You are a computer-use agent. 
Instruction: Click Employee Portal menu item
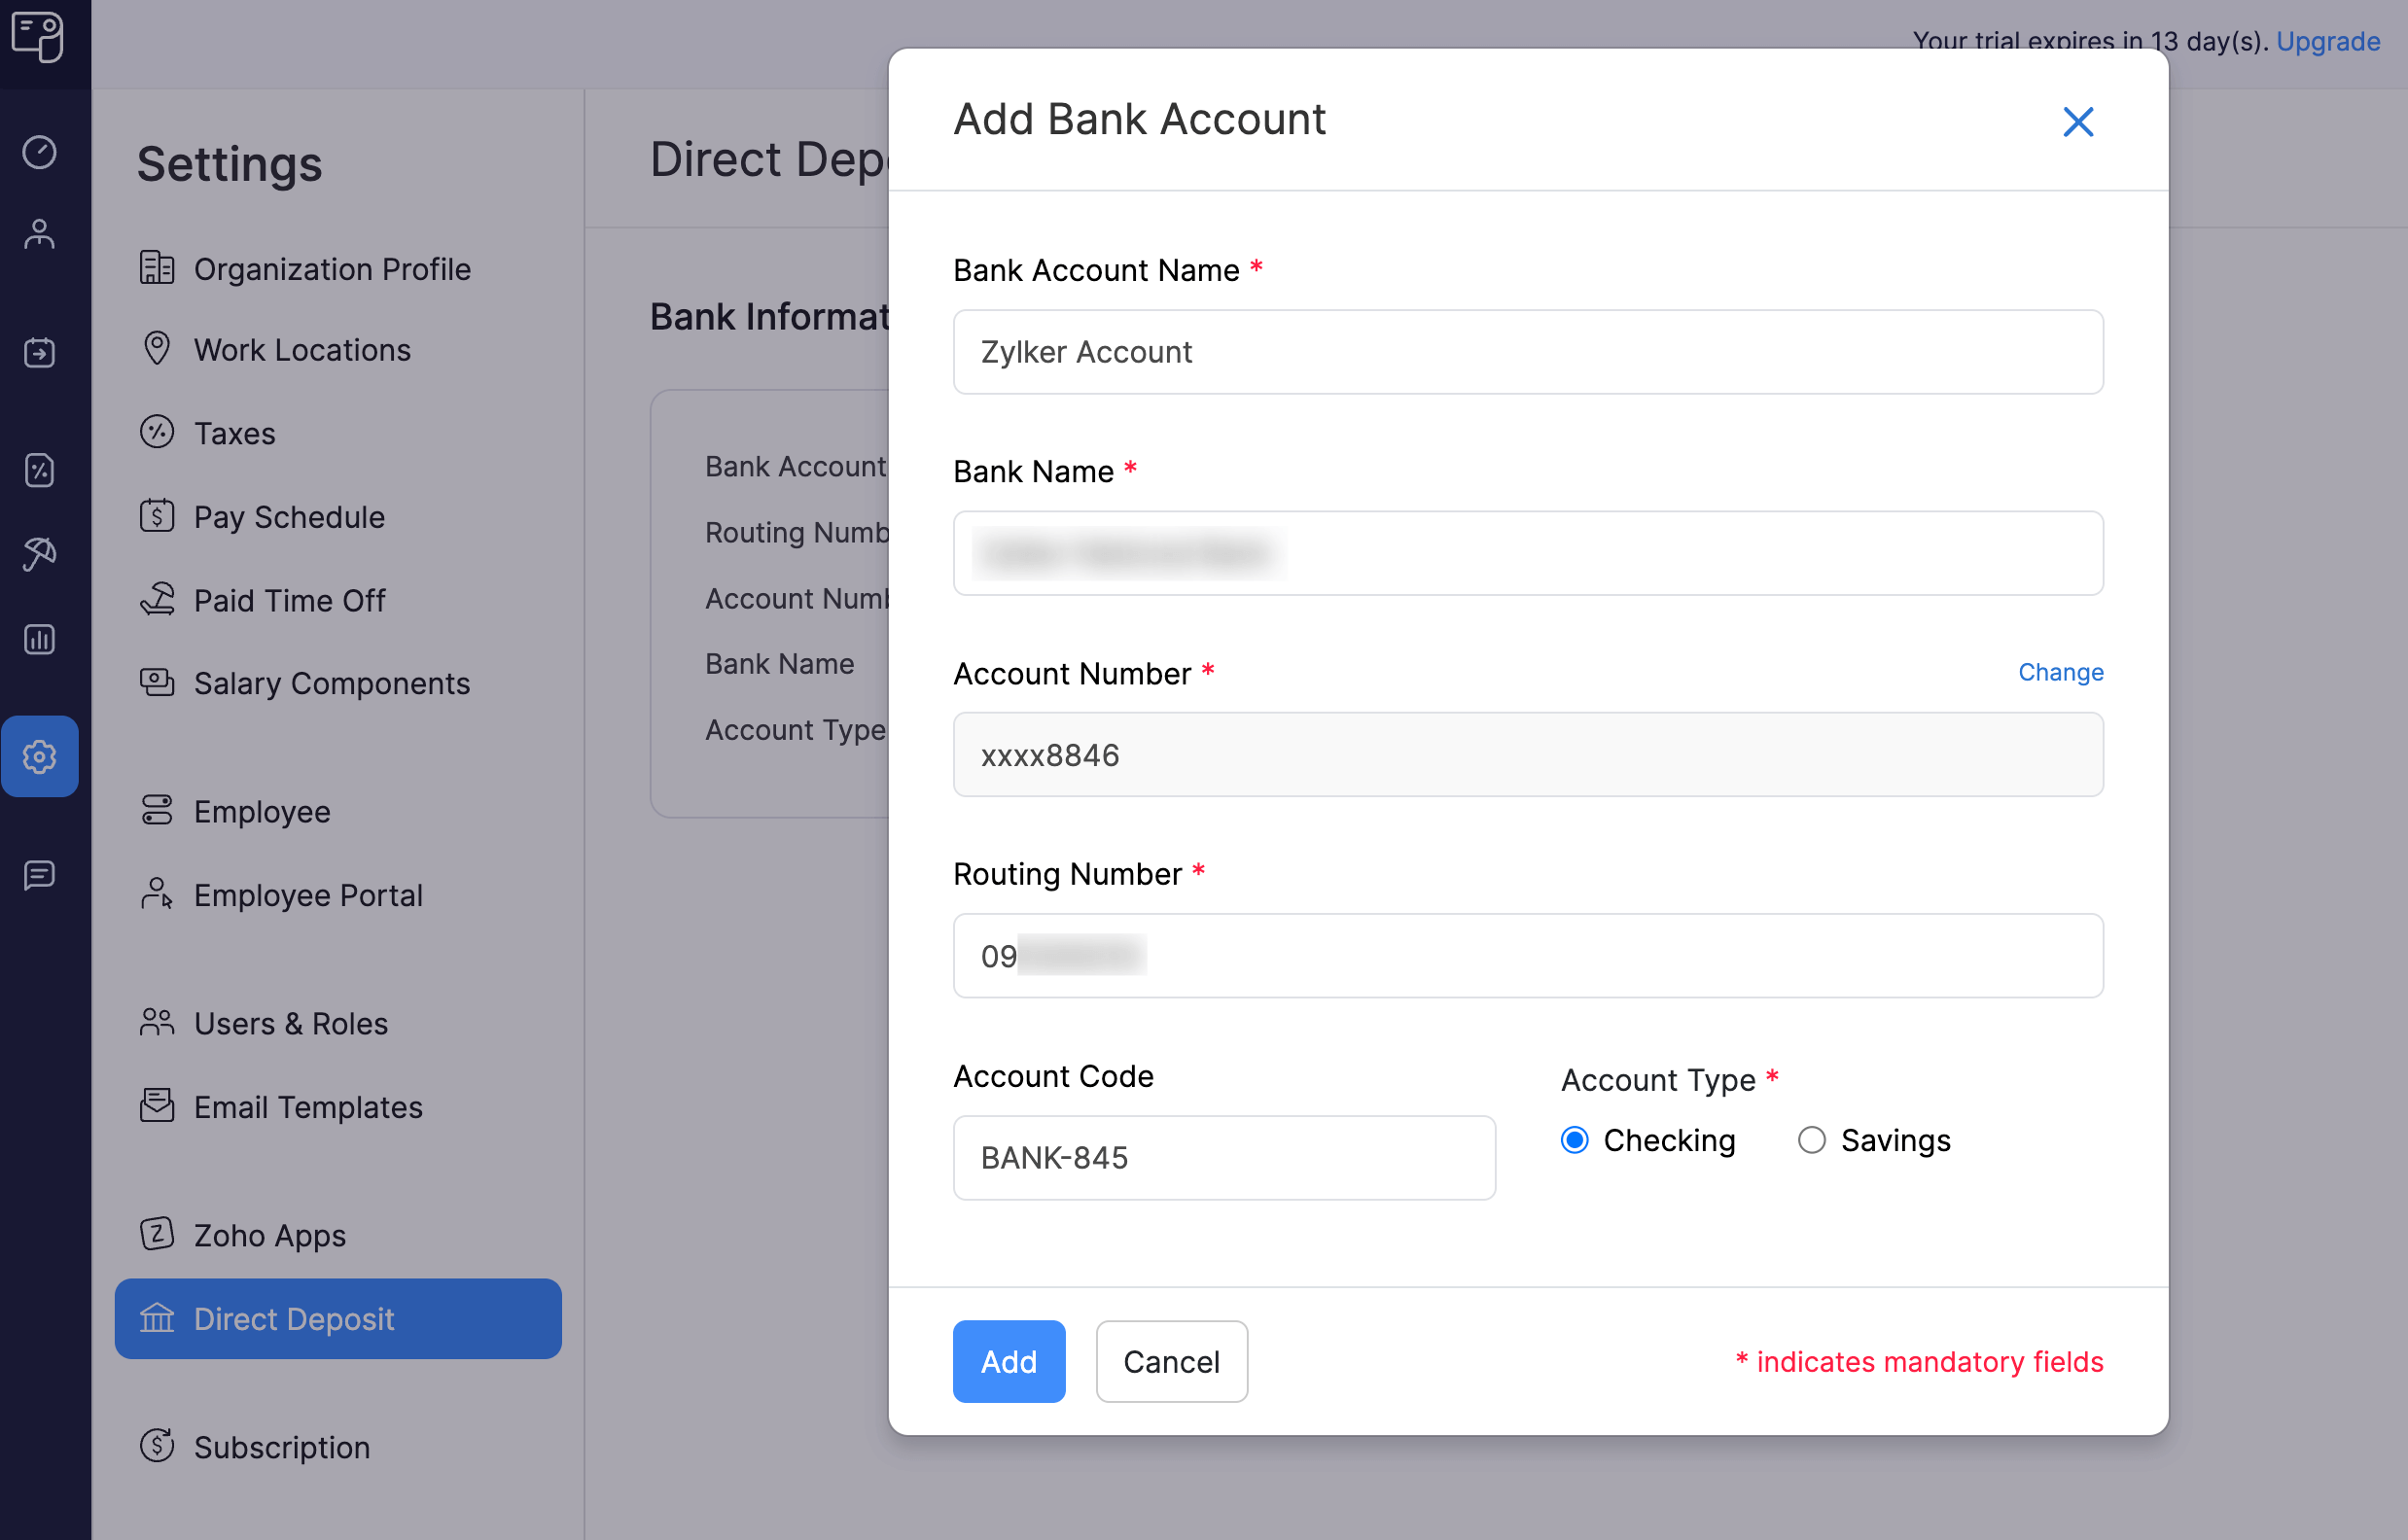click(309, 894)
